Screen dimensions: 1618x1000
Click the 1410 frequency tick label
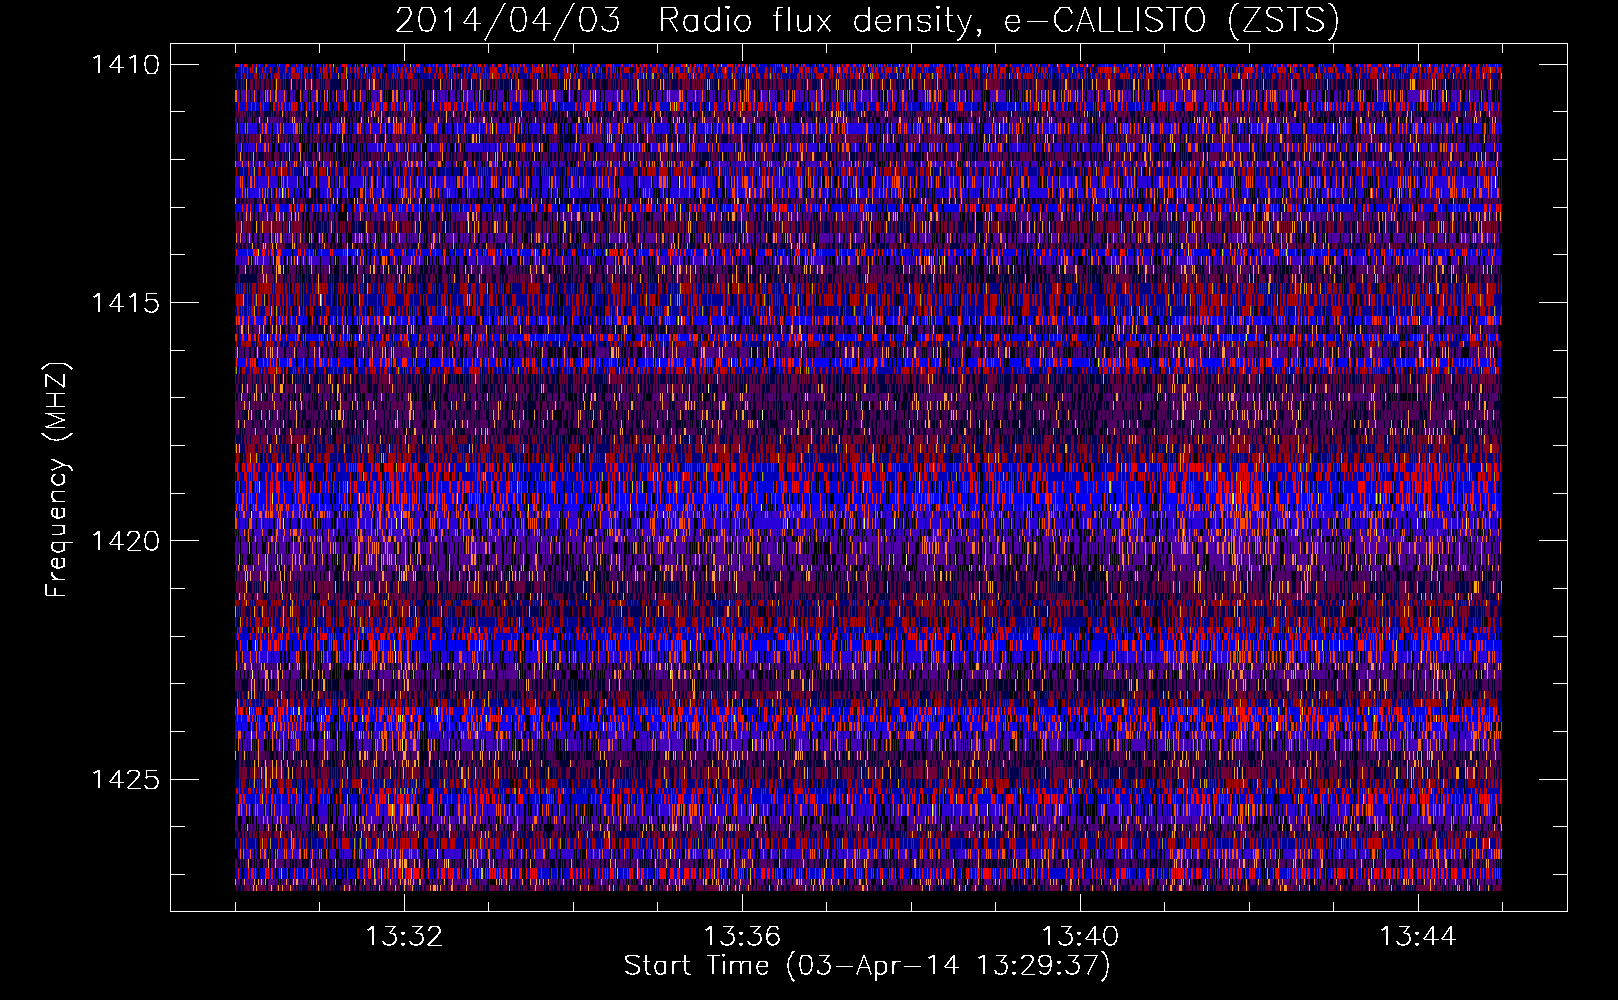click(x=125, y=65)
